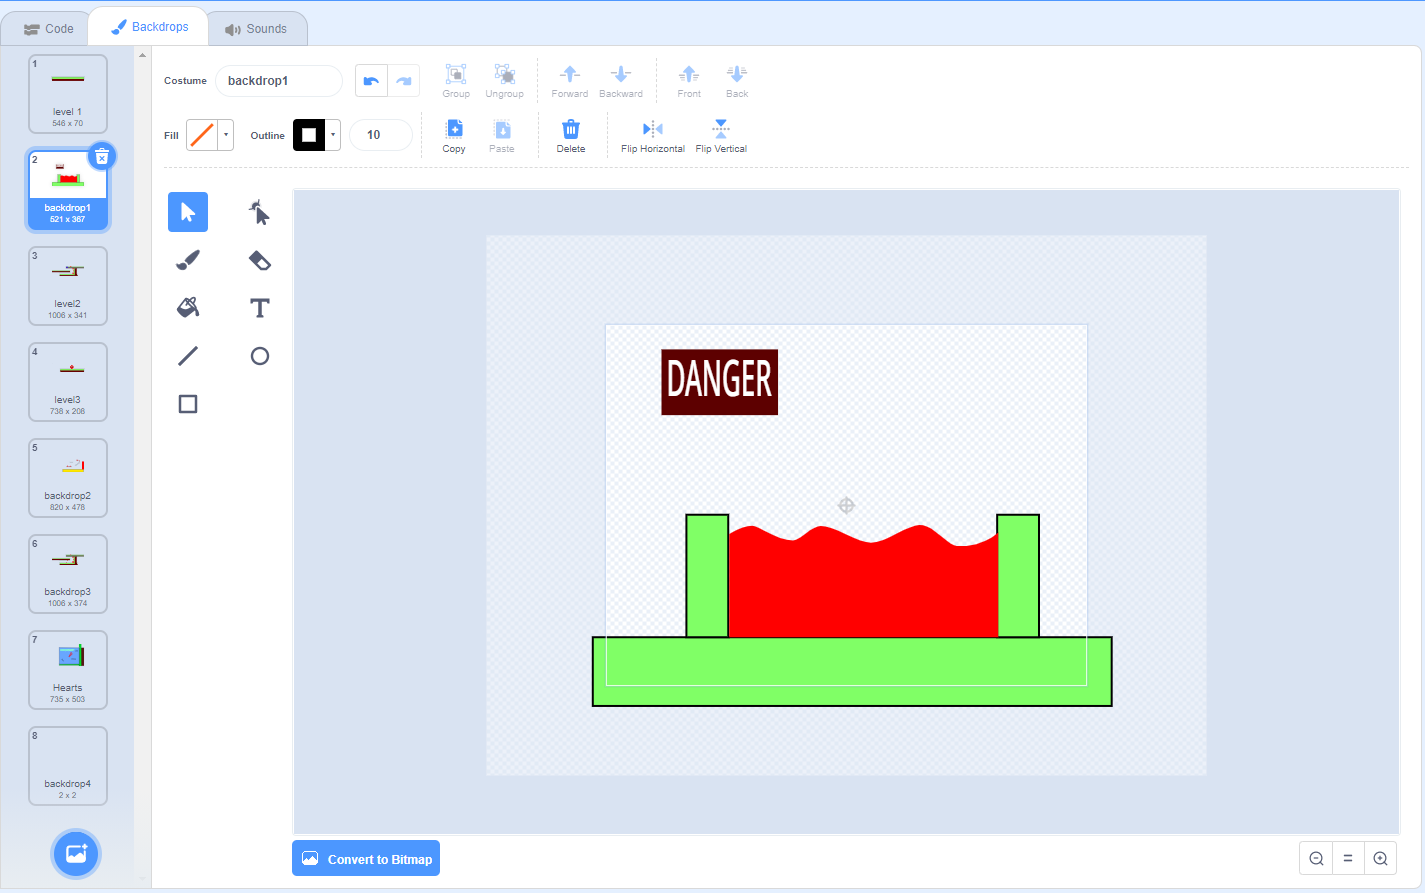Image resolution: width=1425 pixels, height=893 pixels.
Task: Select the level 1 backdrop thumbnail
Action: point(68,94)
